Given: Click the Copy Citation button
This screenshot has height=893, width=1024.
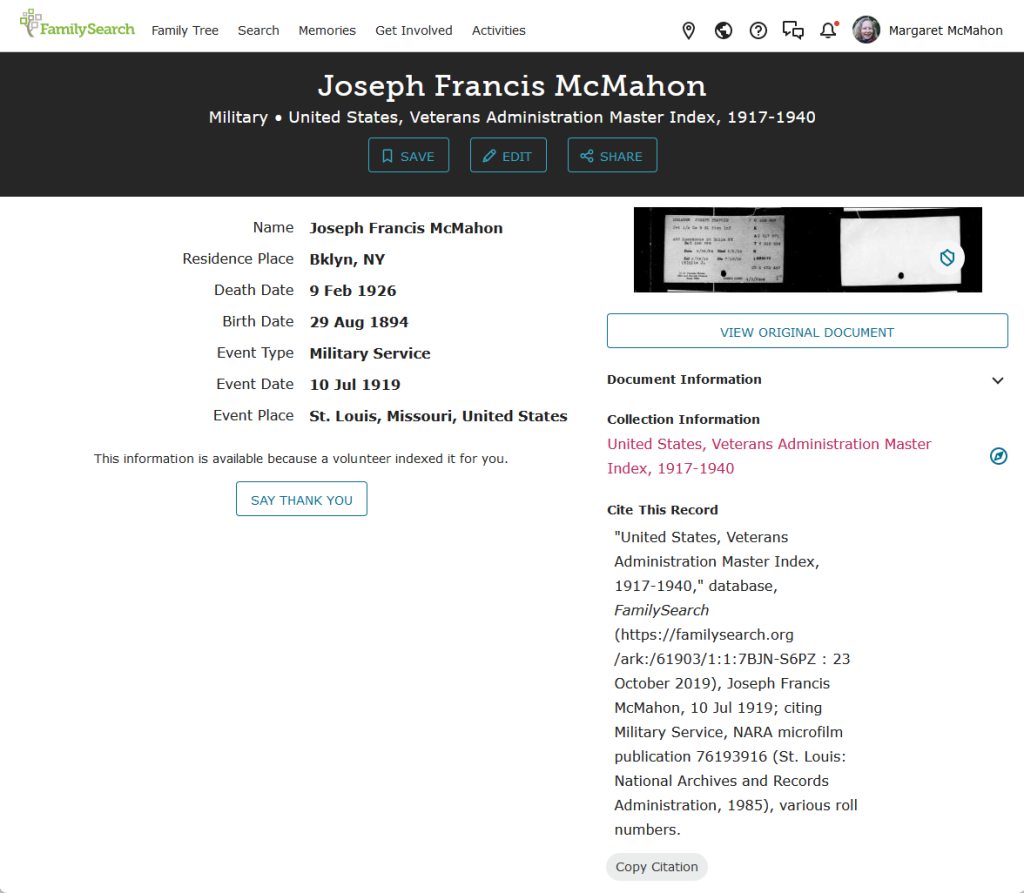Looking at the screenshot, I should click(x=656, y=867).
